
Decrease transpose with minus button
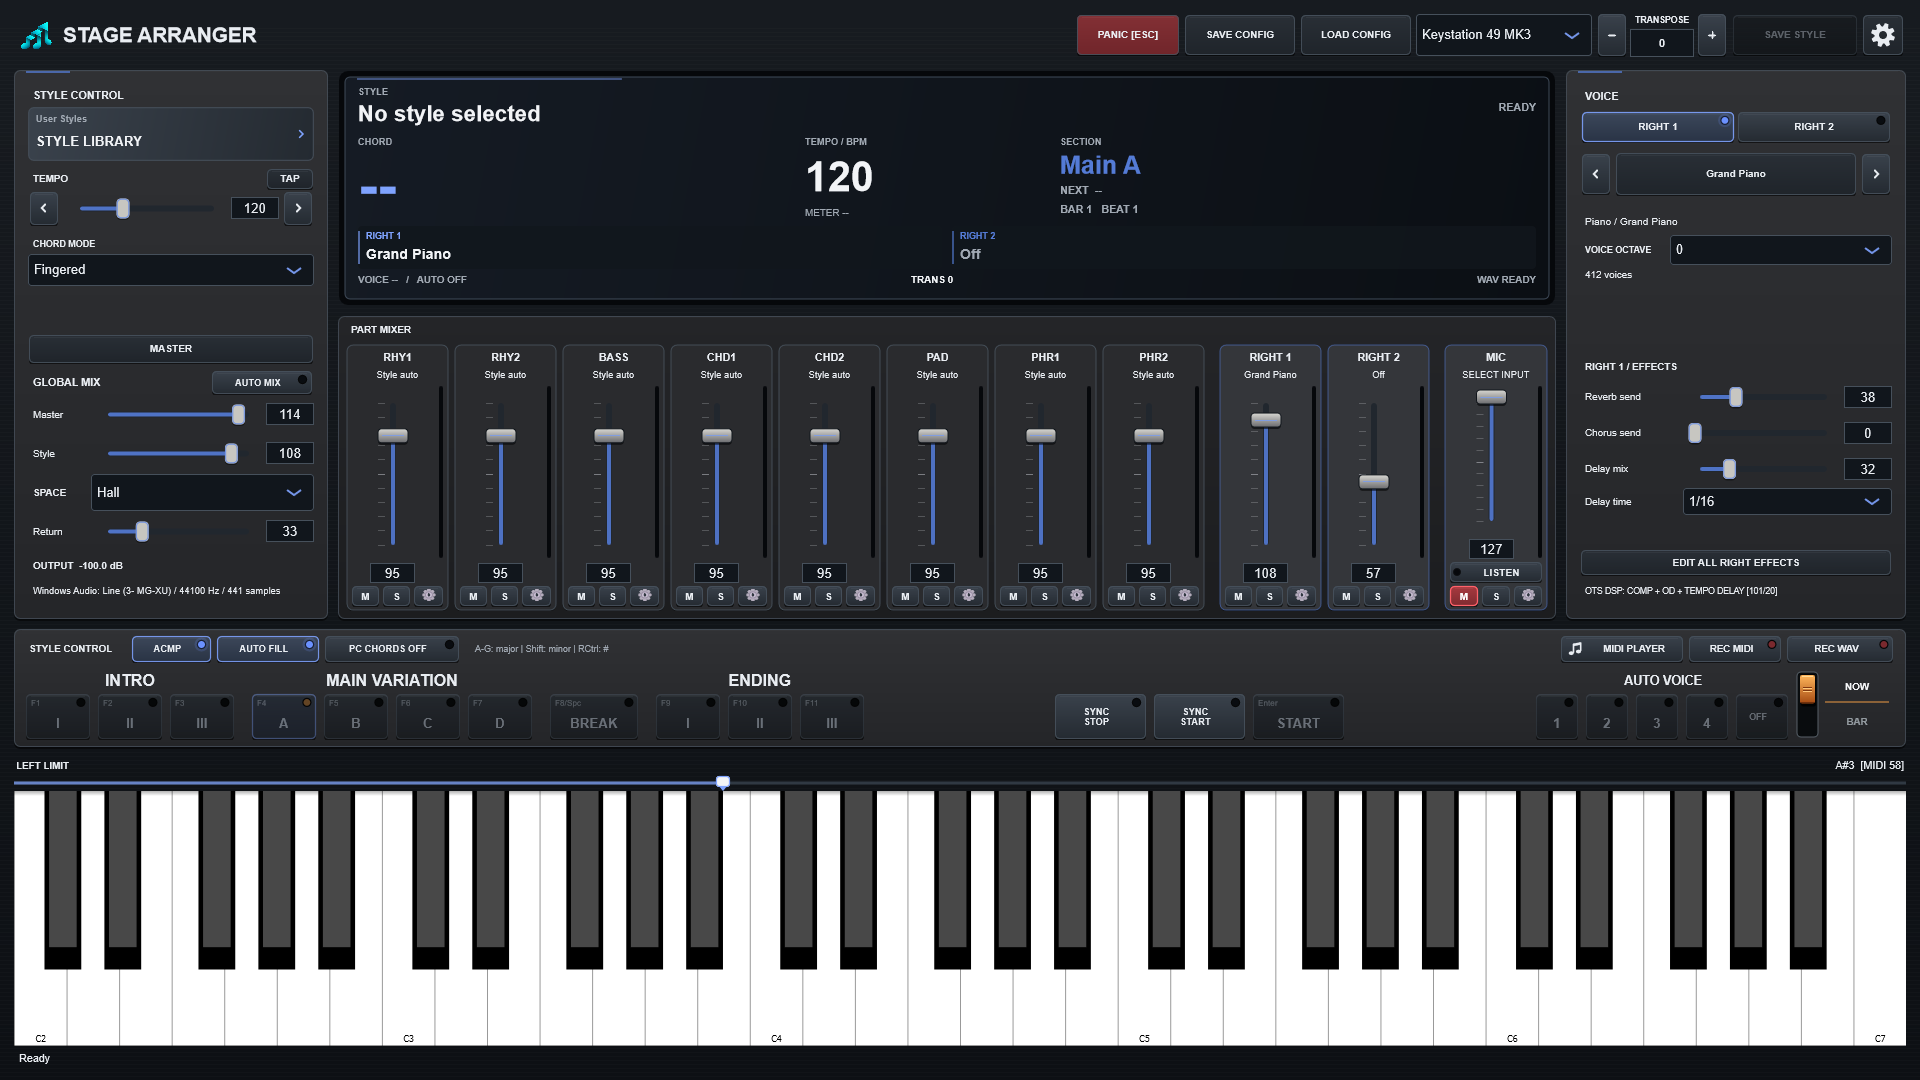(1612, 35)
